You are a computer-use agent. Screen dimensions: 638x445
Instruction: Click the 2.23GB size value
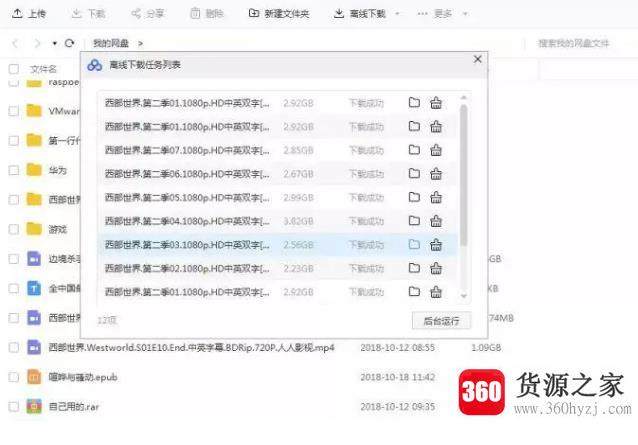(298, 268)
